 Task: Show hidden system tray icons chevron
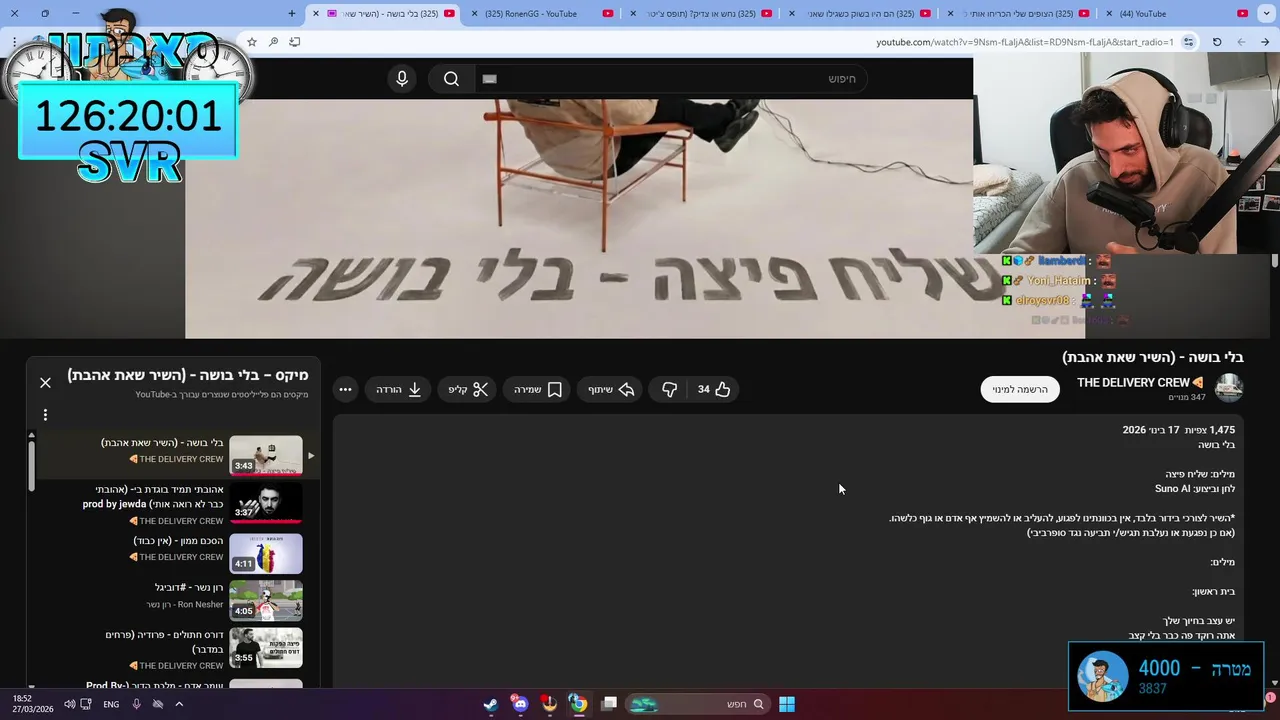pos(179,704)
